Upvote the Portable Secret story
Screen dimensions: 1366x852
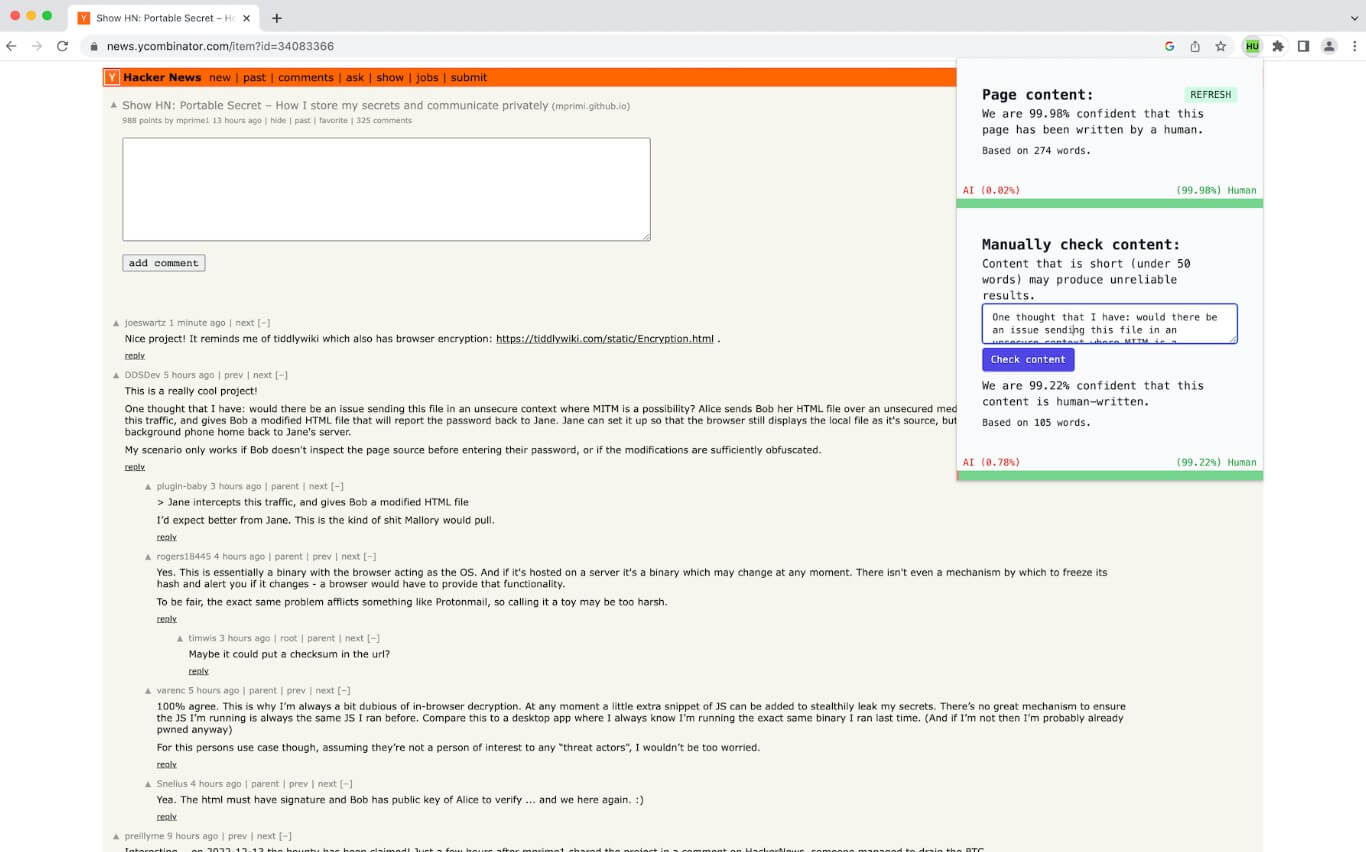tap(114, 105)
